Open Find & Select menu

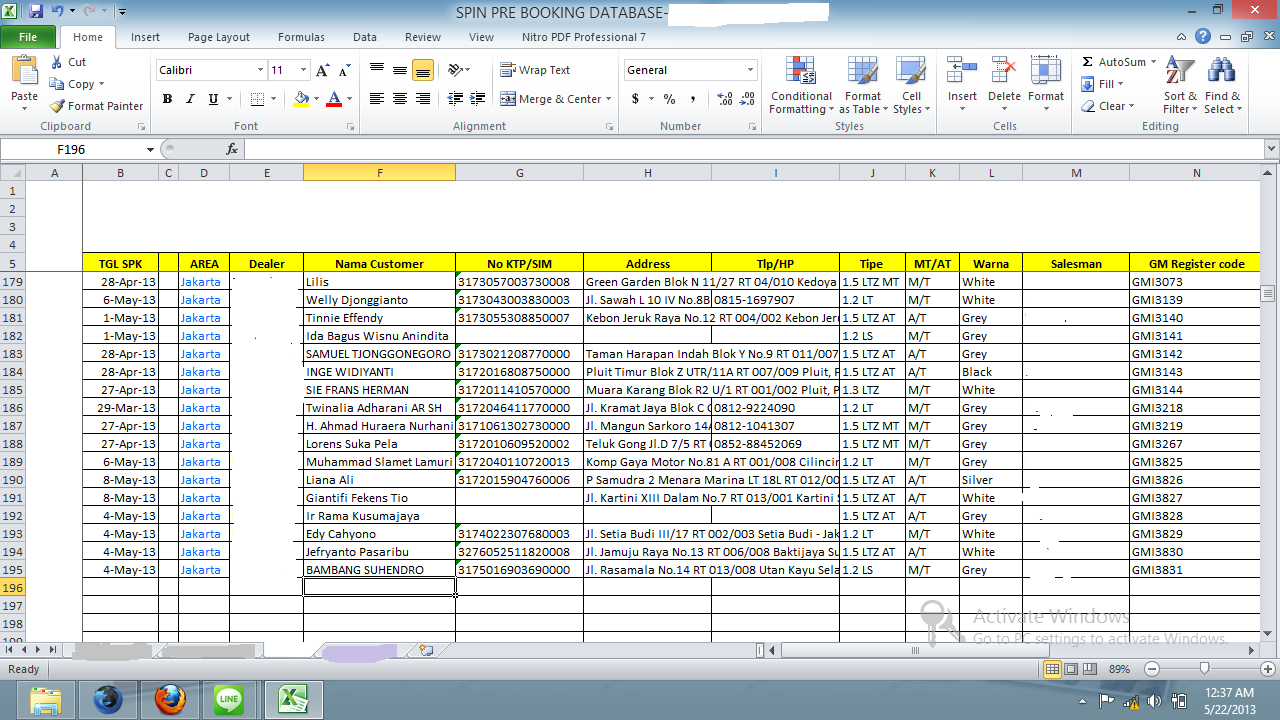coord(1222,86)
